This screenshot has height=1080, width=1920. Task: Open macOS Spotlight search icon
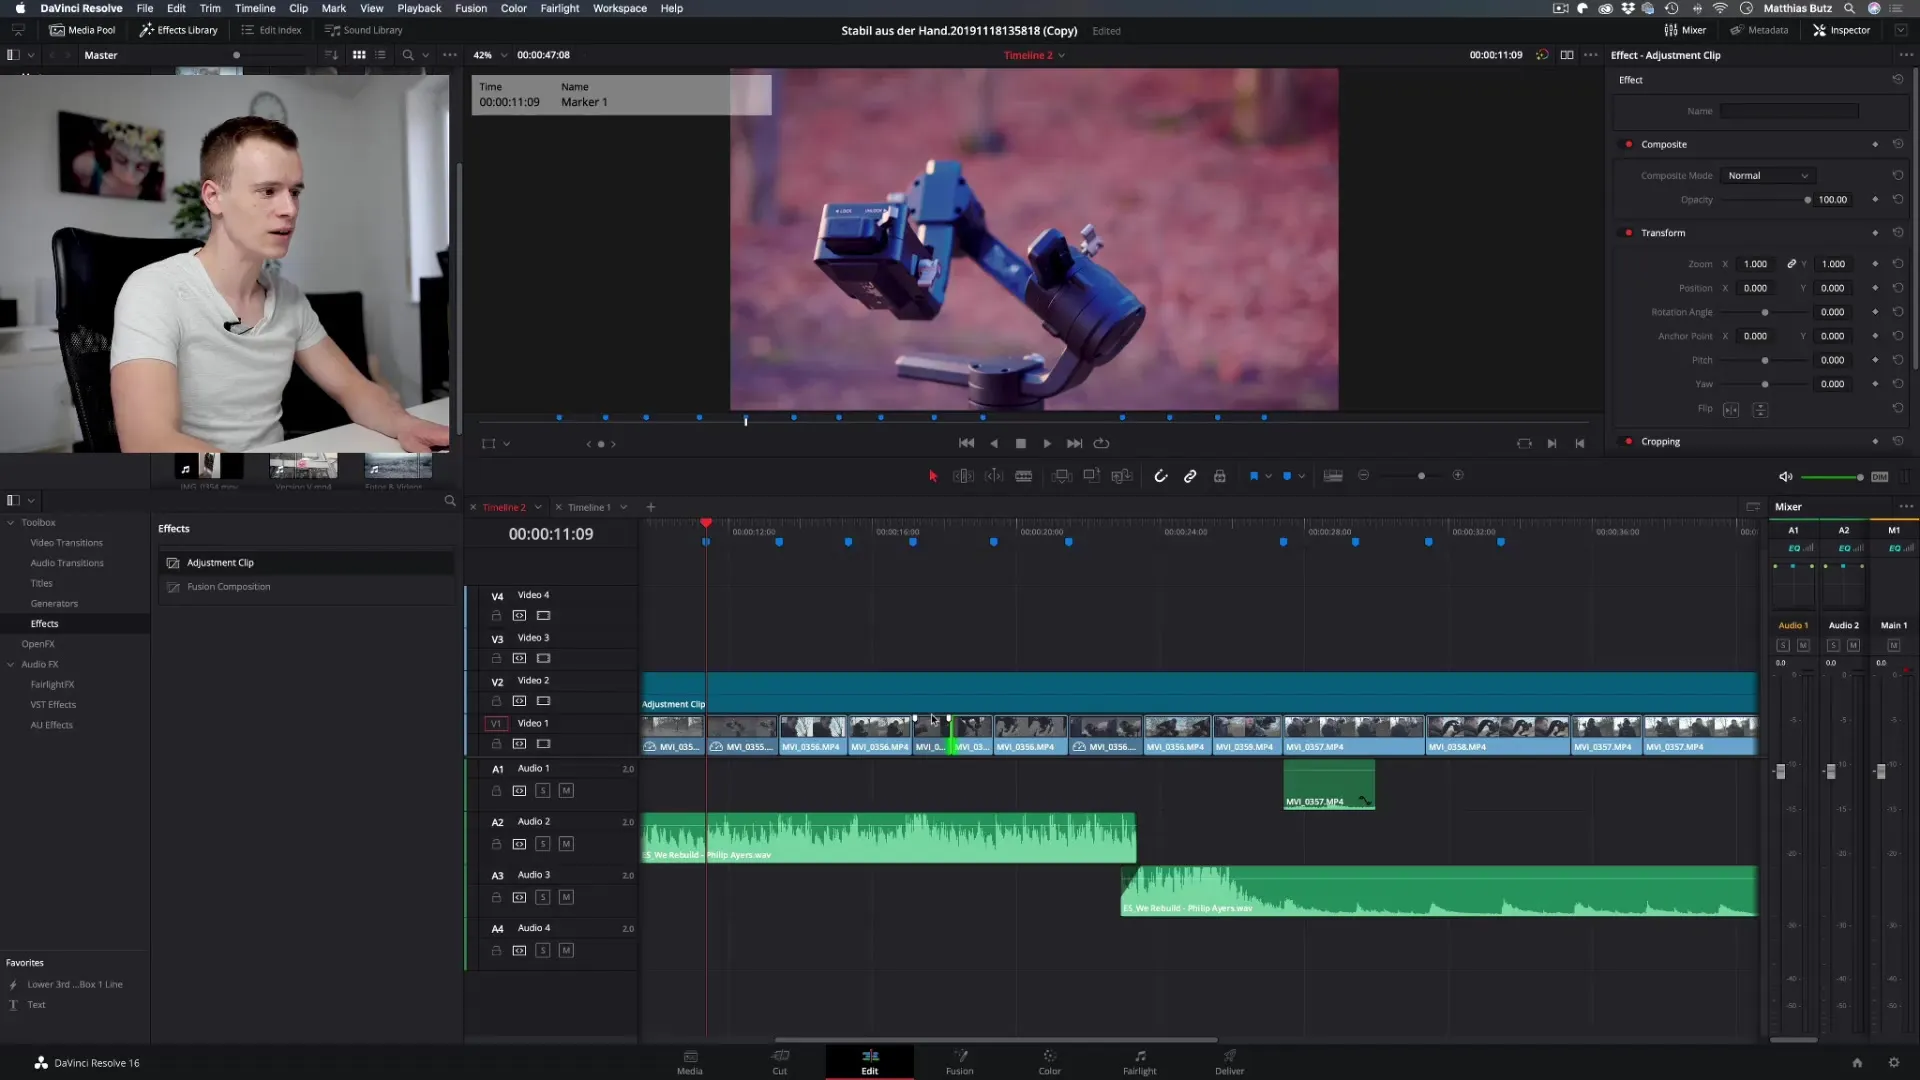click(x=1849, y=8)
